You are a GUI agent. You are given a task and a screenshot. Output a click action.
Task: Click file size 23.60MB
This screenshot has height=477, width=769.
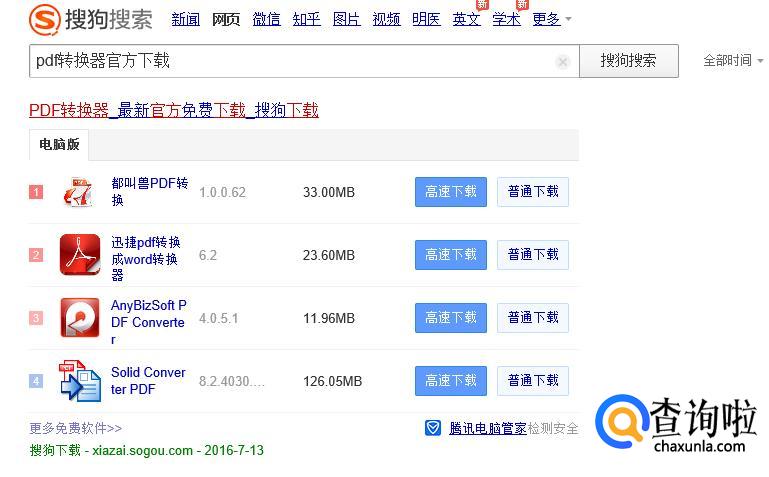329,255
